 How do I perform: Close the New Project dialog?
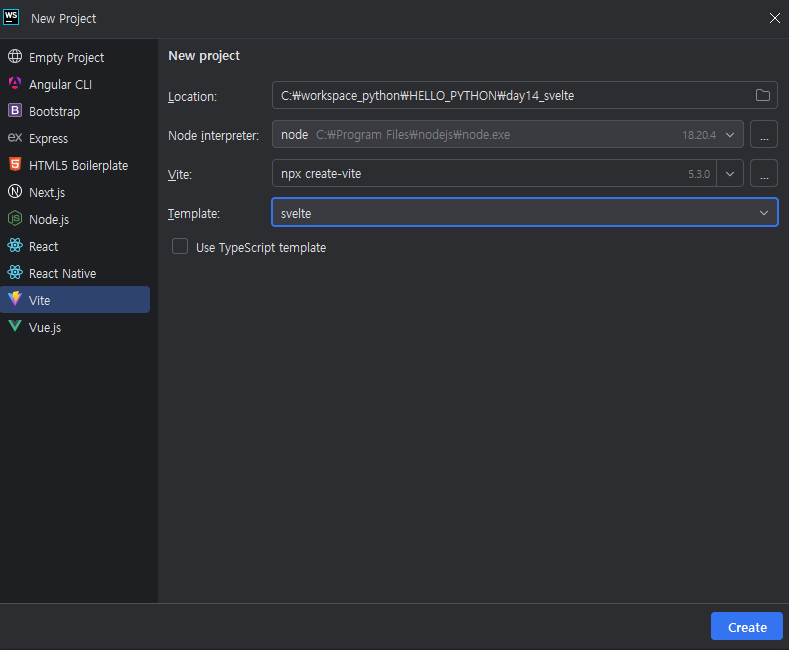774,18
